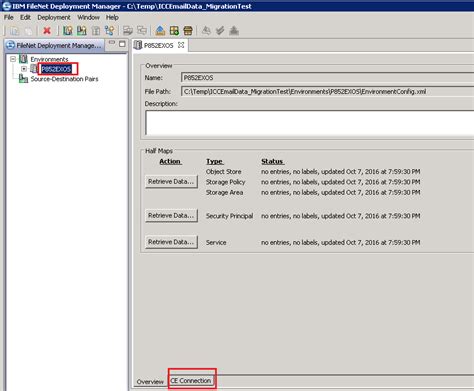The image size is (474, 391).
Task: Click the P852EXOS server icon in tree
Action: (x=34, y=69)
